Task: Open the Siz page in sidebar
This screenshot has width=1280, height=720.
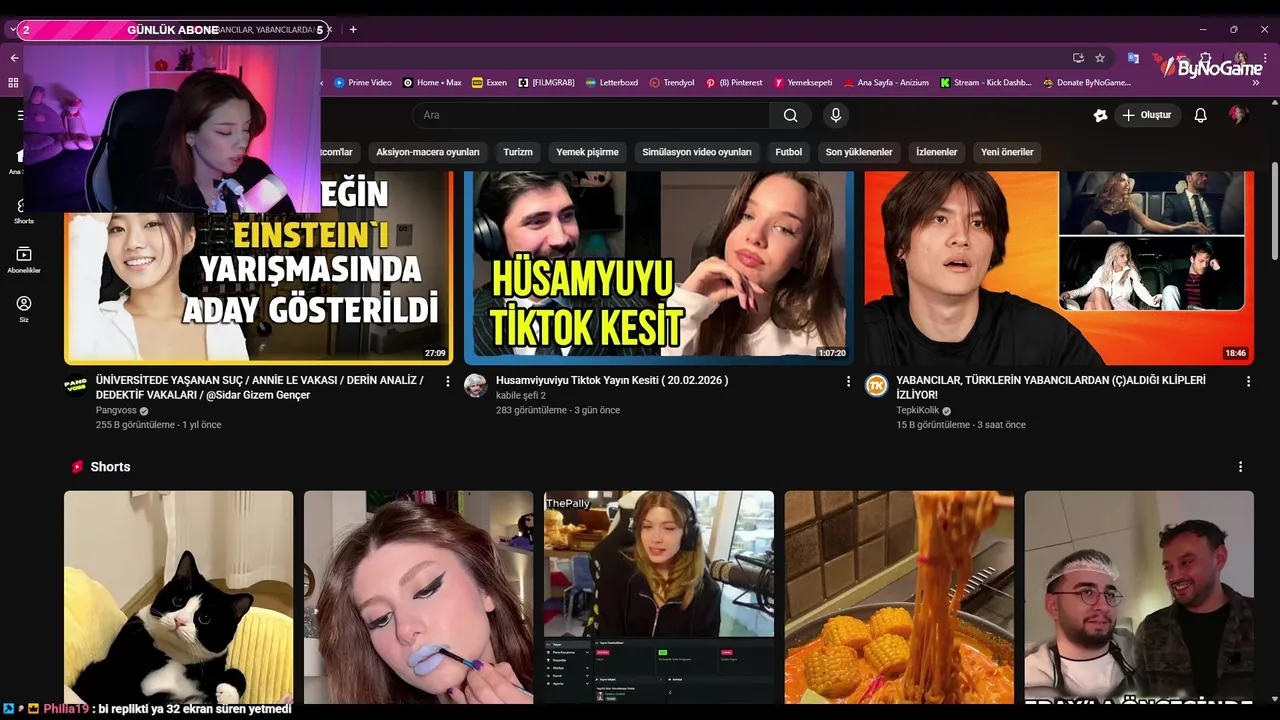Action: (24, 309)
